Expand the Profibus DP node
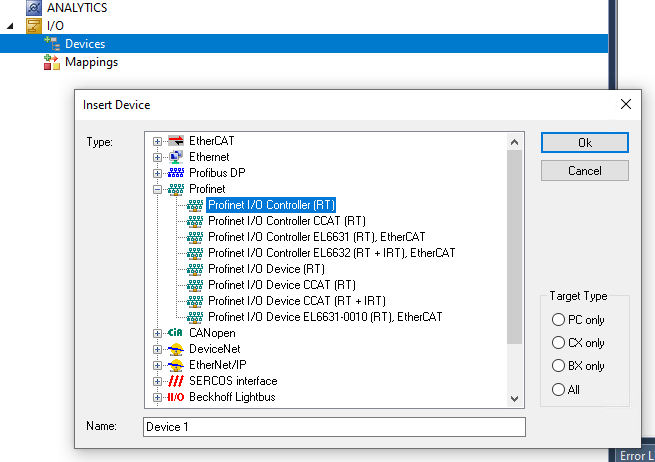The image size is (655, 462). pos(157,173)
